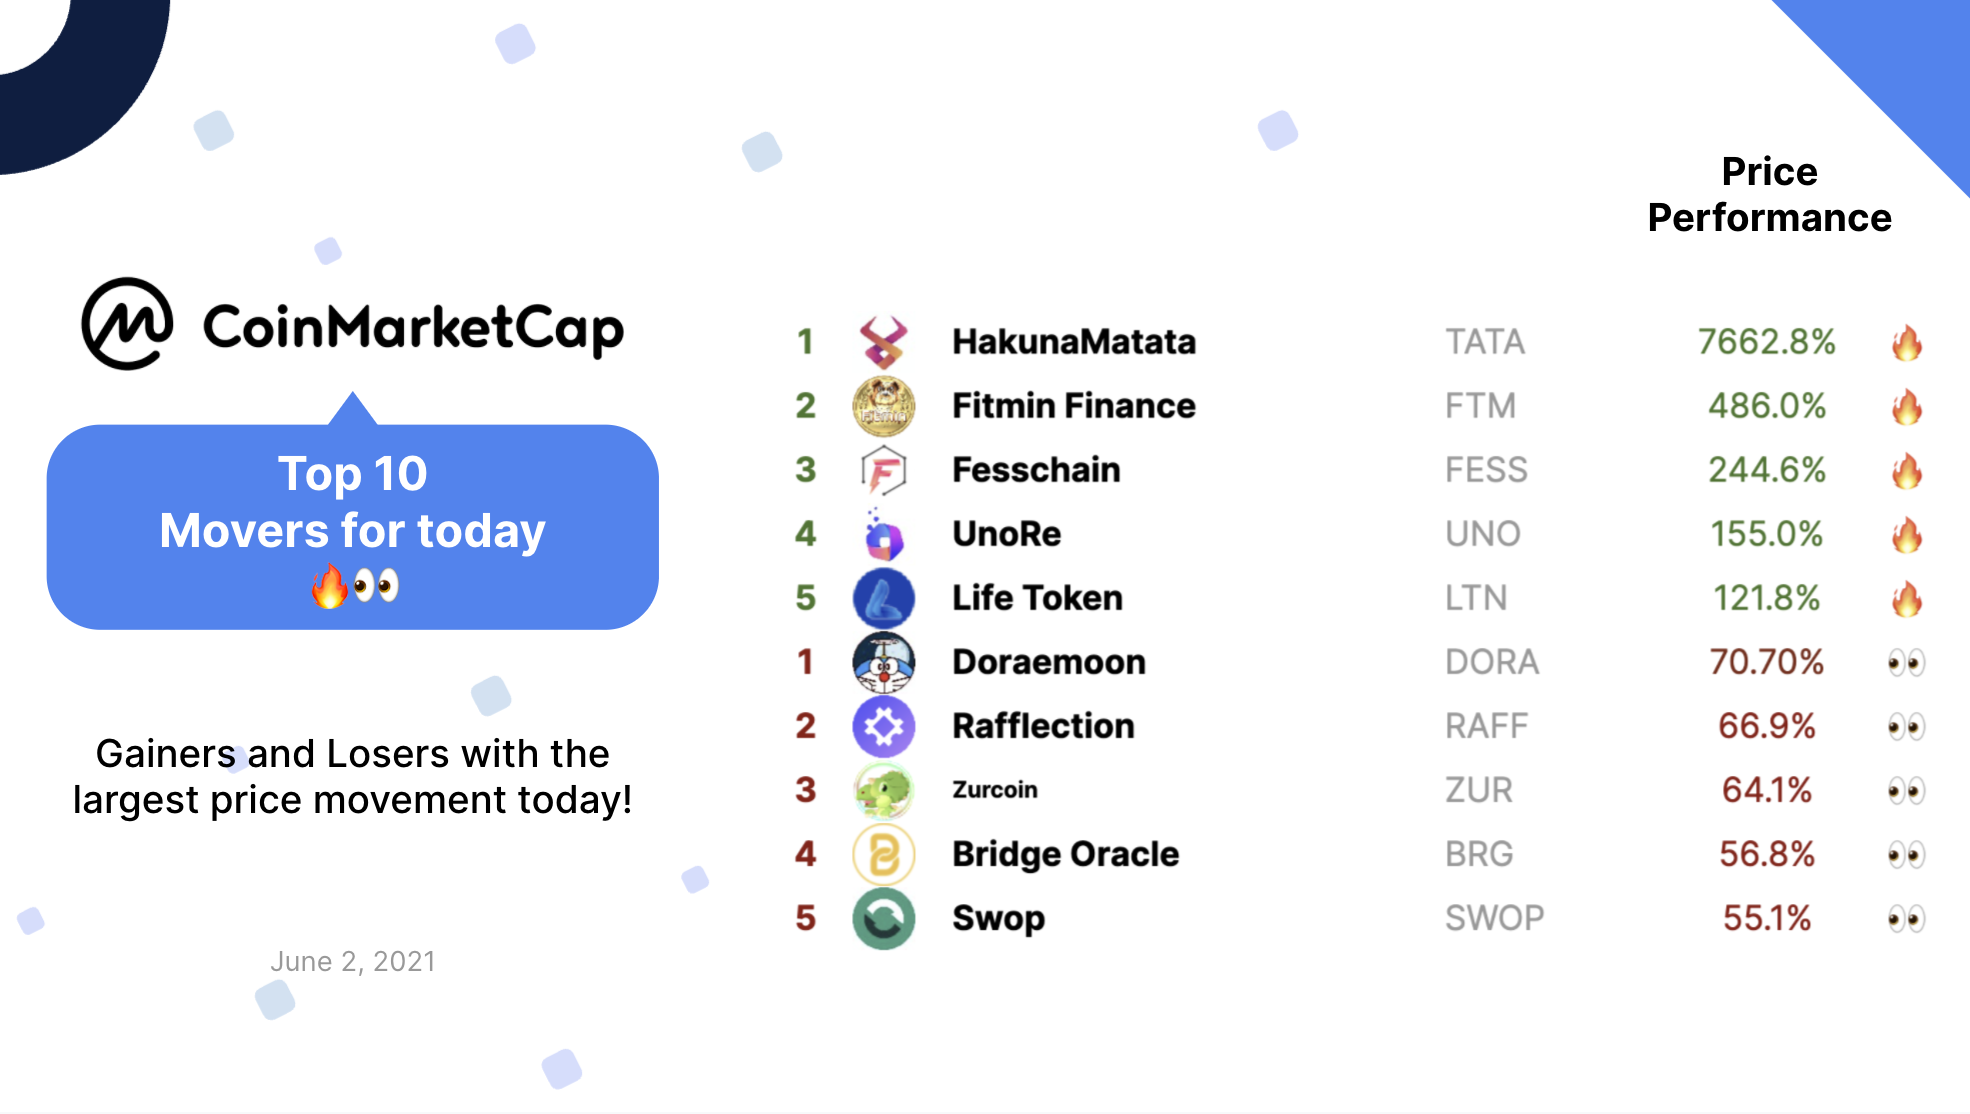The width and height of the screenshot is (1970, 1114).
Task: Click the Price Performance column header
Action: (x=1769, y=194)
